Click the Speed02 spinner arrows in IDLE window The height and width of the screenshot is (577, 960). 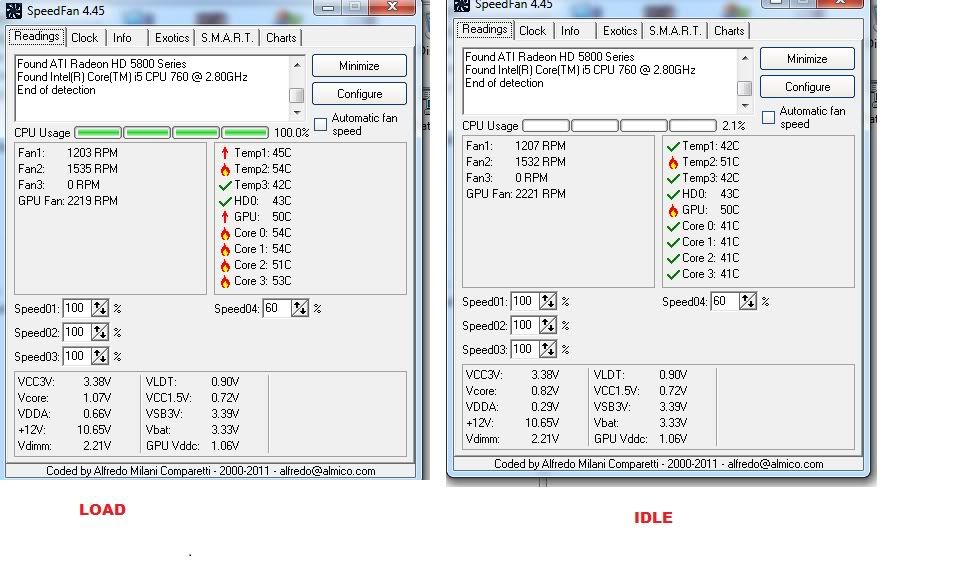(548, 325)
